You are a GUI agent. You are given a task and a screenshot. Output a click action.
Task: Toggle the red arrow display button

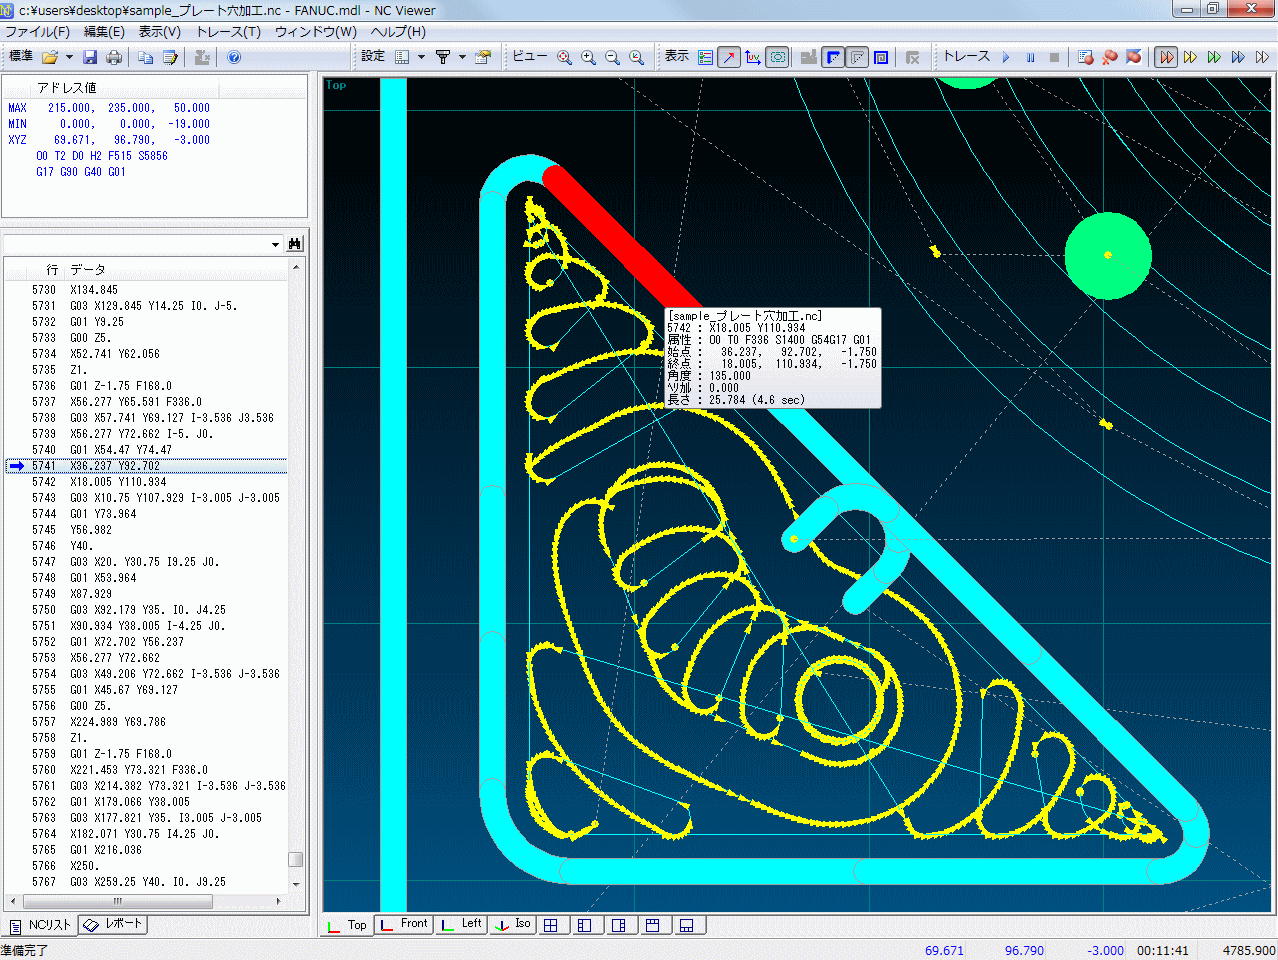[729, 58]
